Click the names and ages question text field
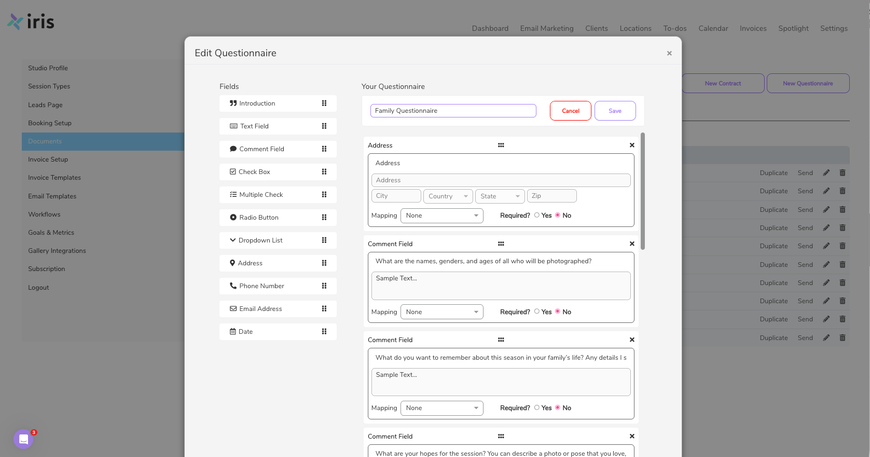The height and width of the screenshot is (457, 870). tap(501, 261)
